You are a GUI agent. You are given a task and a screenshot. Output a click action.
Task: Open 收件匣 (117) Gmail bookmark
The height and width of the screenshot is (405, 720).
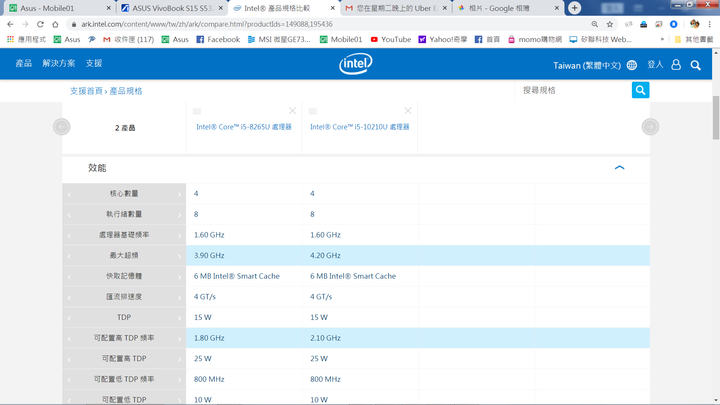[129, 39]
